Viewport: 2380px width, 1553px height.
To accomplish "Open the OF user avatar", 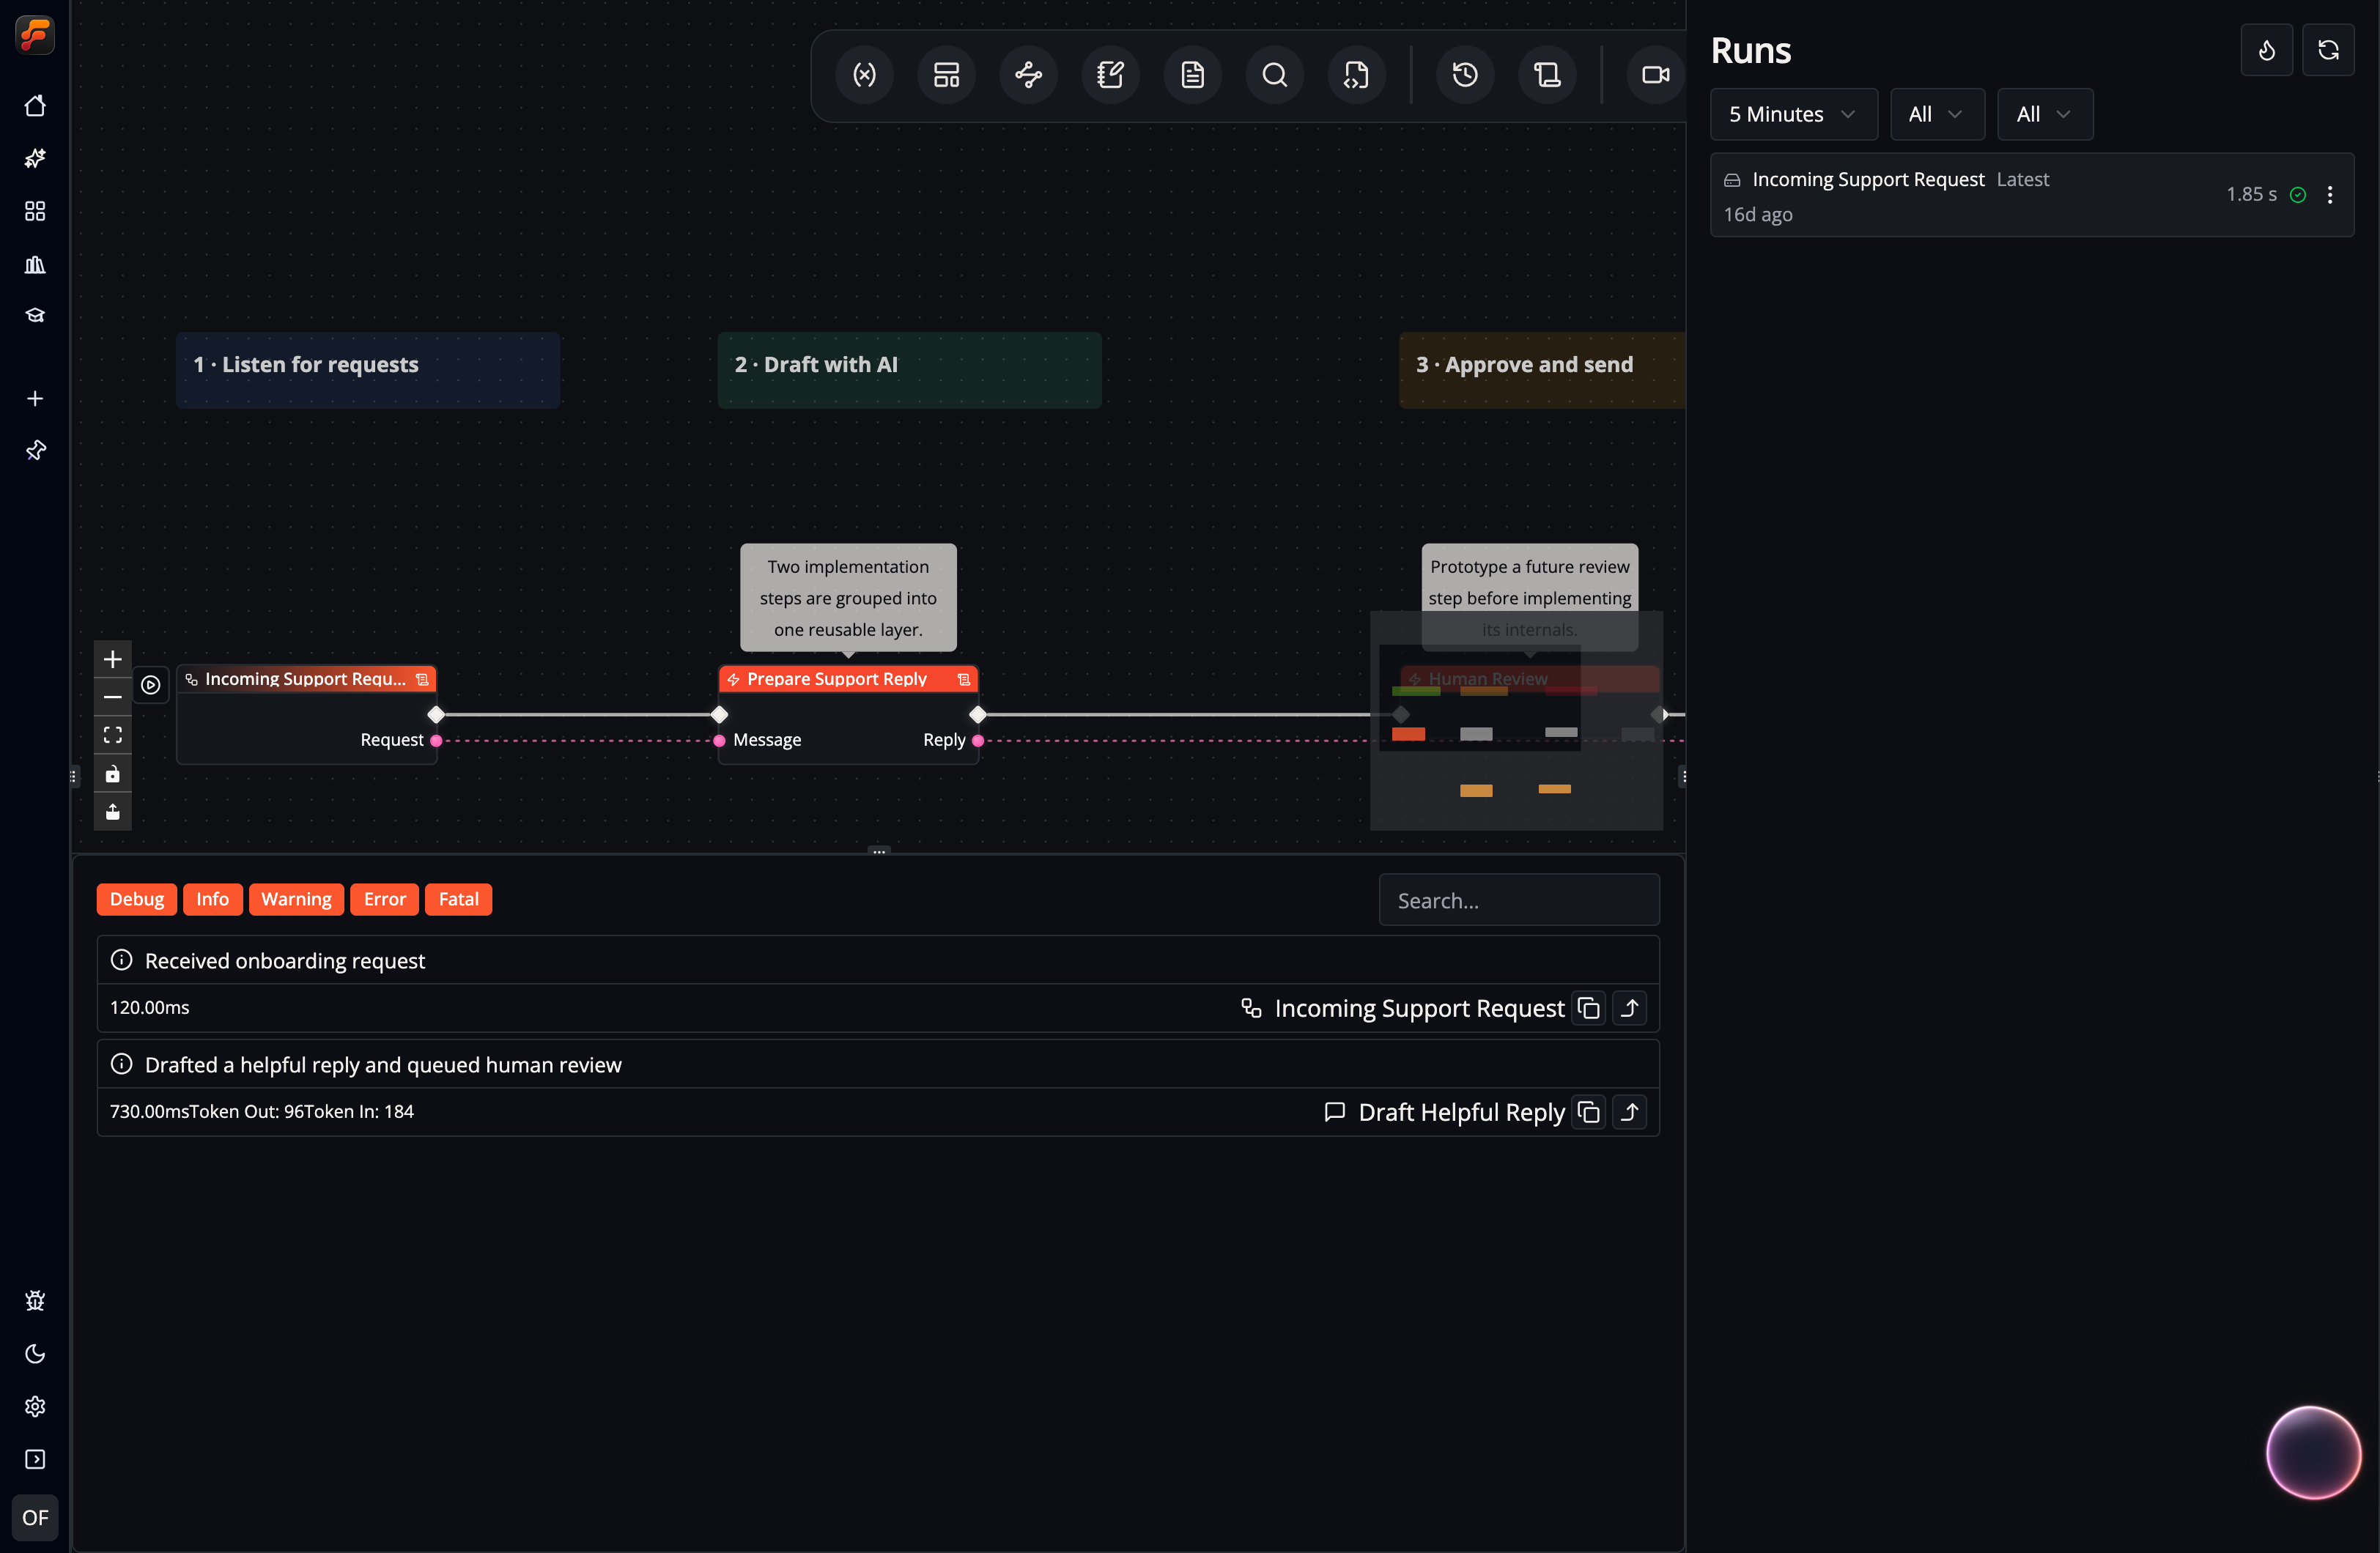I will 35,1517.
